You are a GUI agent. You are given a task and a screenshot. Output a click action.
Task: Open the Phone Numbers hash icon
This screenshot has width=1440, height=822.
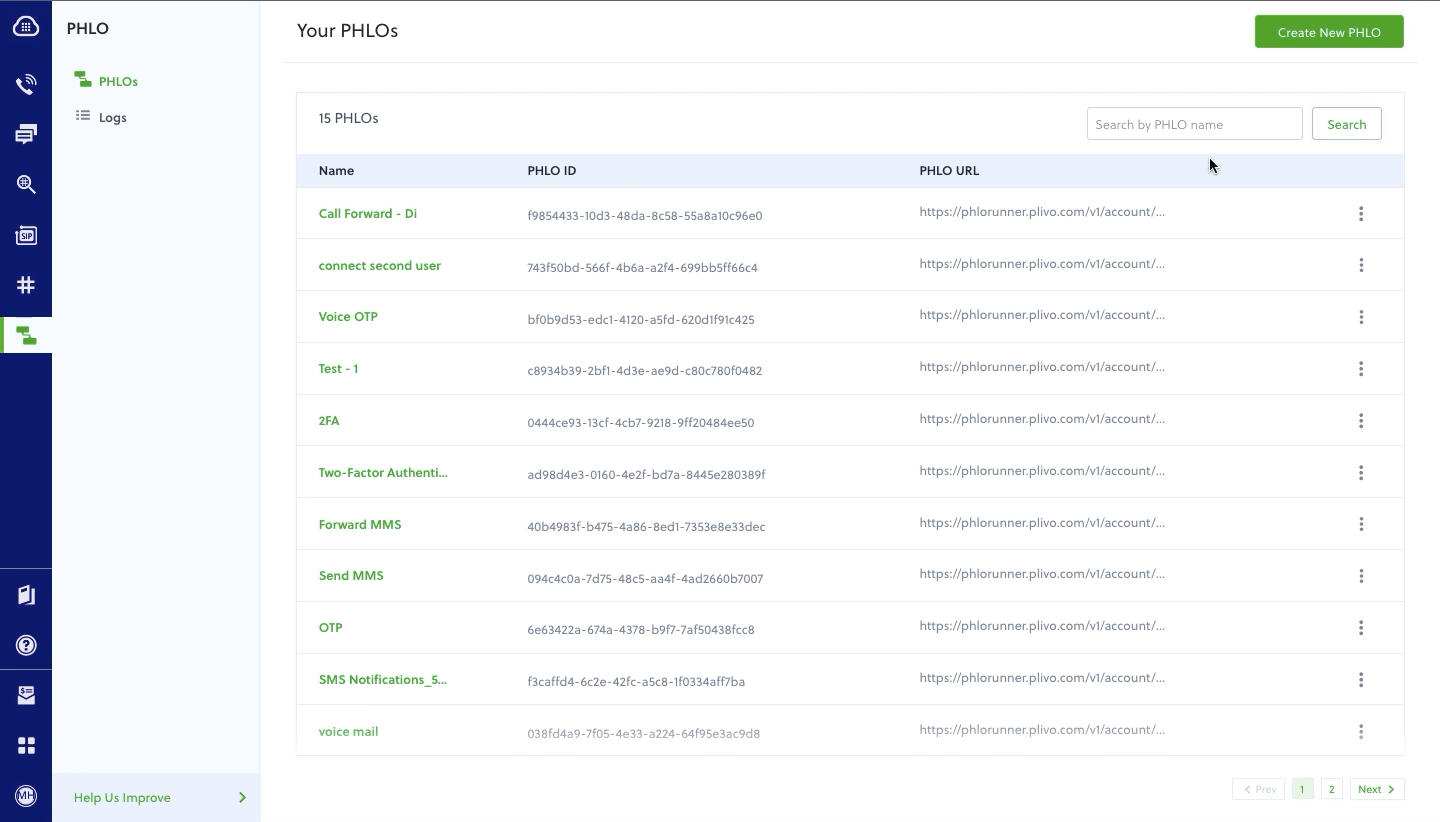[x=26, y=285]
